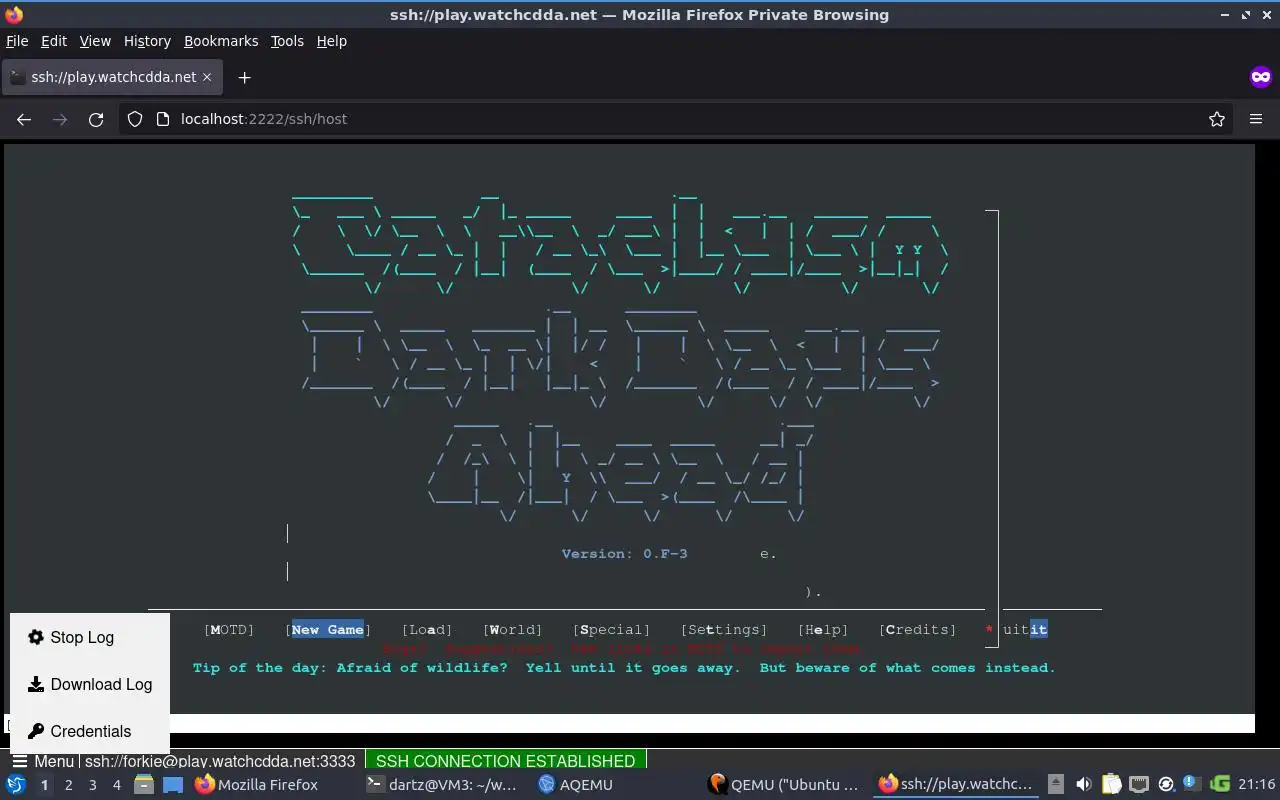Click the [Help] game menu option
This screenshot has width=1280, height=800.
click(823, 629)
